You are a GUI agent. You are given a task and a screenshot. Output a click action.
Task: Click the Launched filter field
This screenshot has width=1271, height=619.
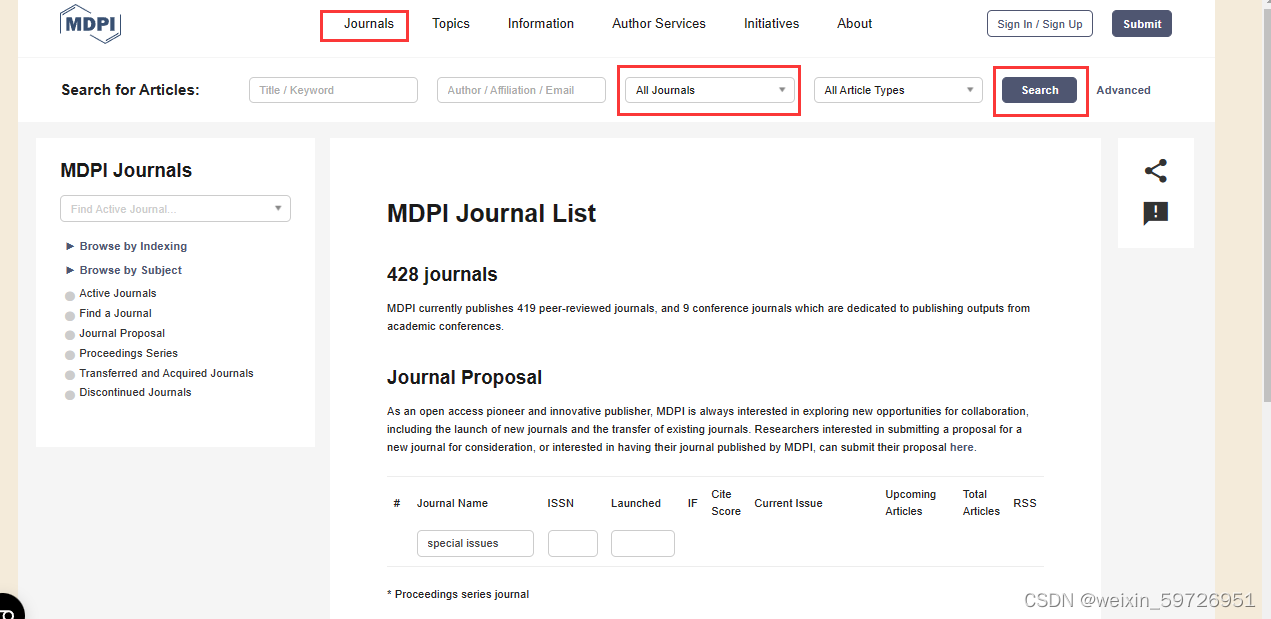click(x=643, y=543)
